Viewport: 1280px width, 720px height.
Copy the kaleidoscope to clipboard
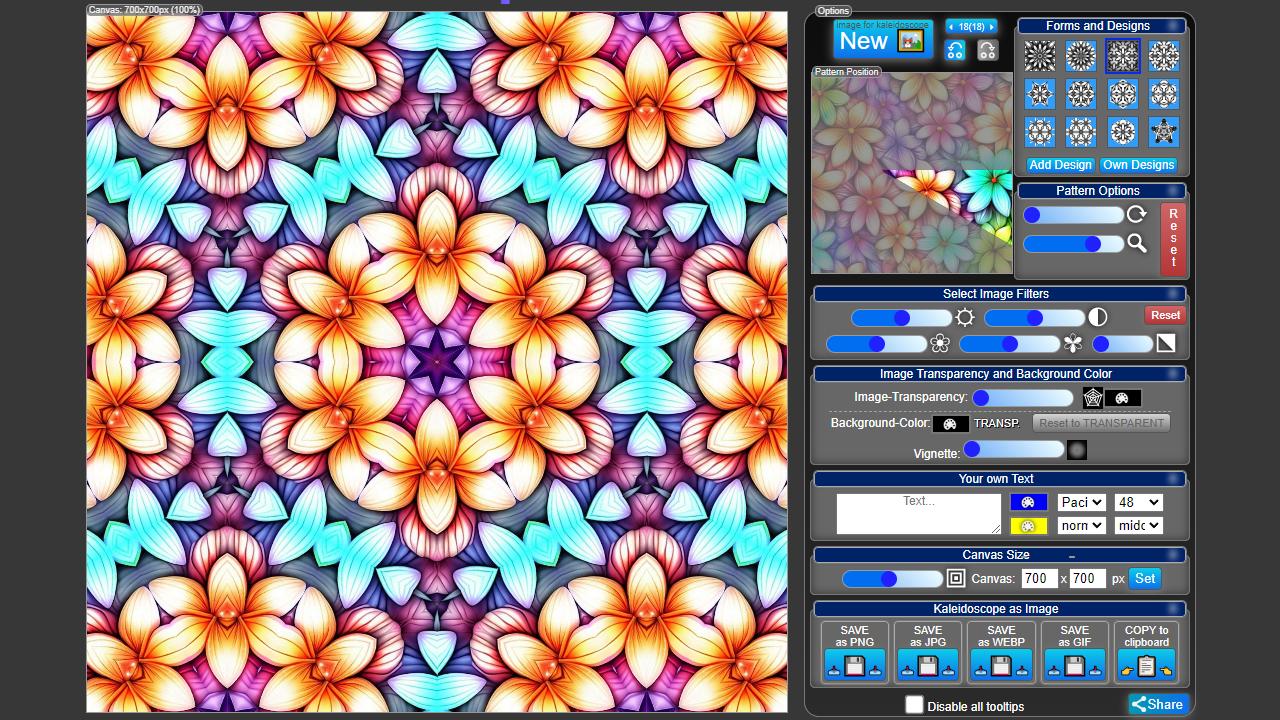[1147, 653]
